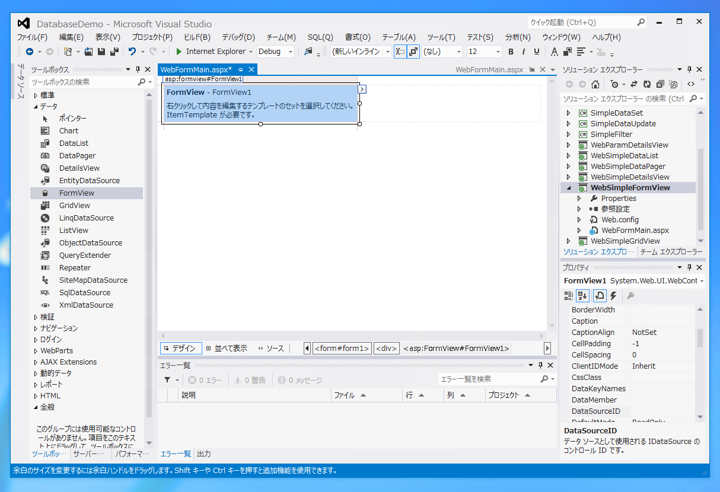720x492 pixels.
Task: Click the font color A icon
Action: tap(554, 51)
